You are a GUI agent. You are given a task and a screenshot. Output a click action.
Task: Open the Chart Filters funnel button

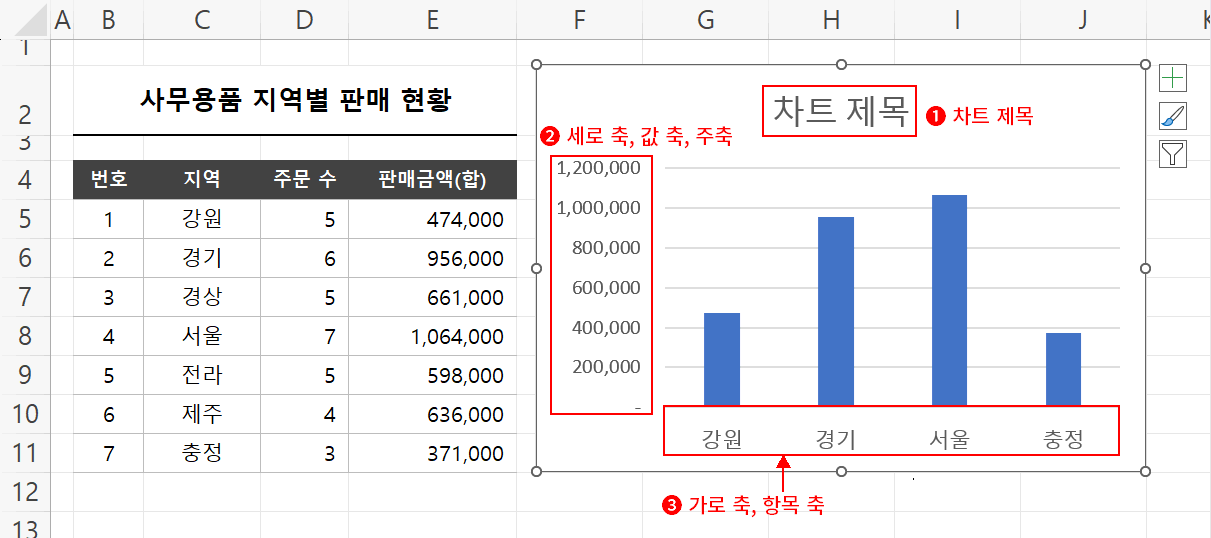[x=1173, y=154]
